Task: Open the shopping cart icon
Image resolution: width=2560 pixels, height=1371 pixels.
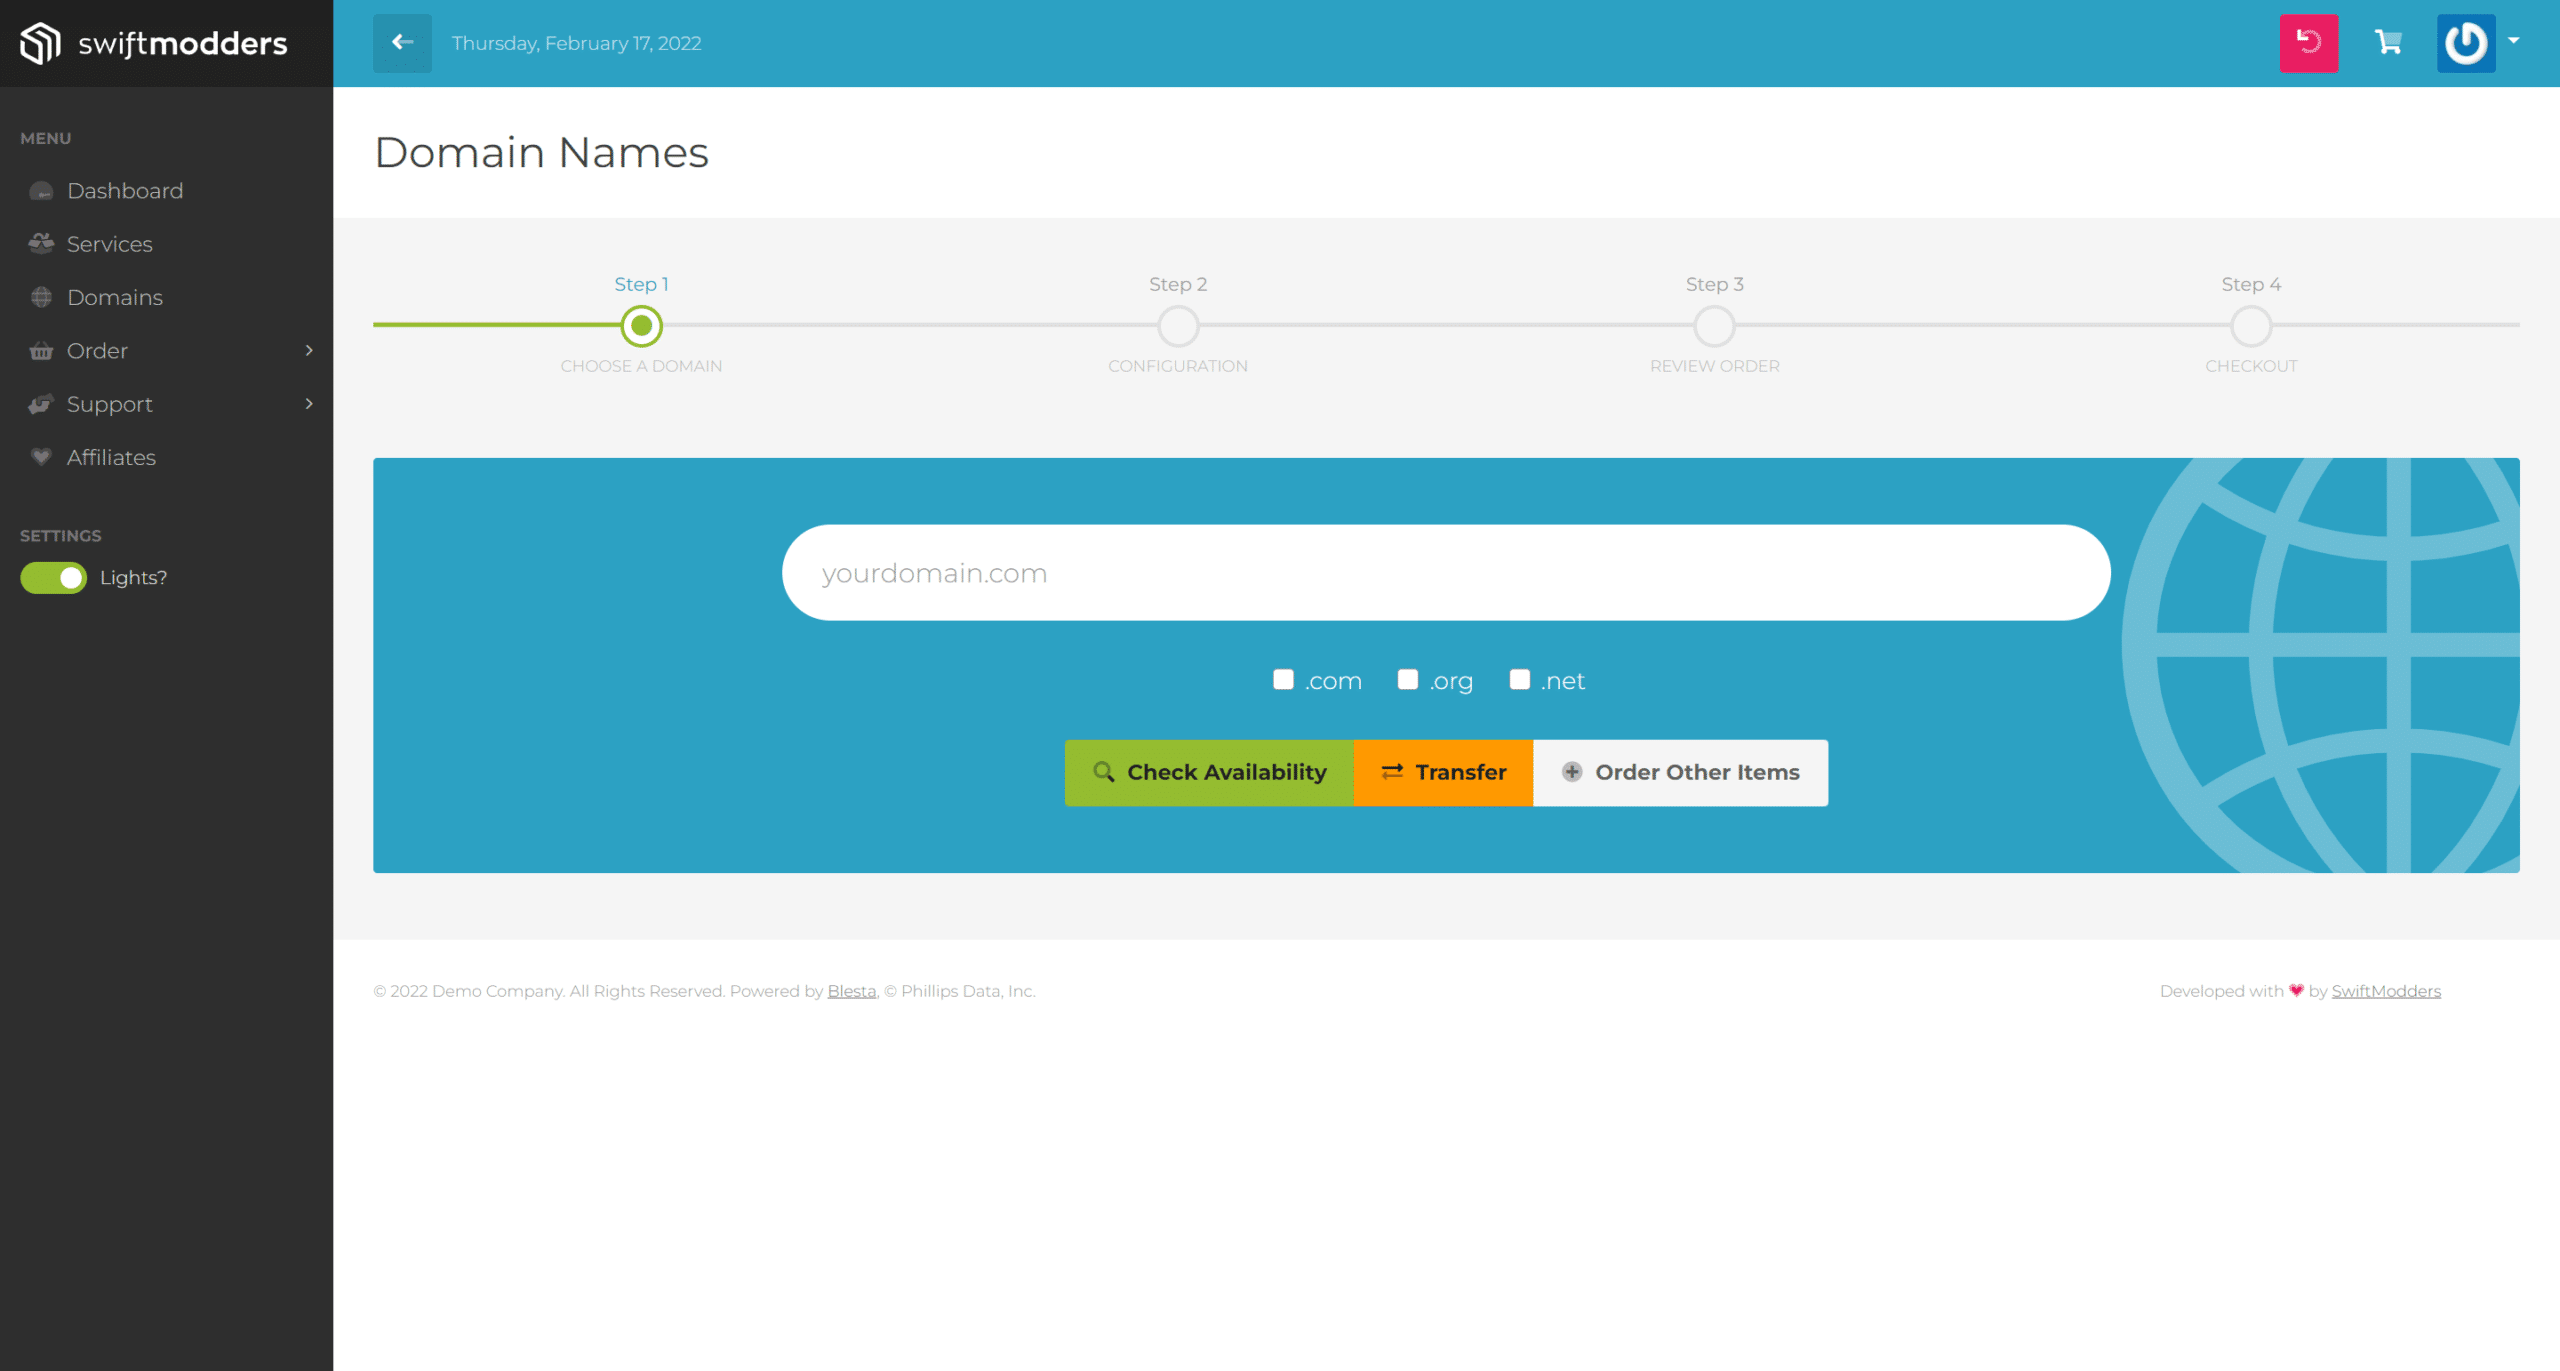Action: 2388,42
